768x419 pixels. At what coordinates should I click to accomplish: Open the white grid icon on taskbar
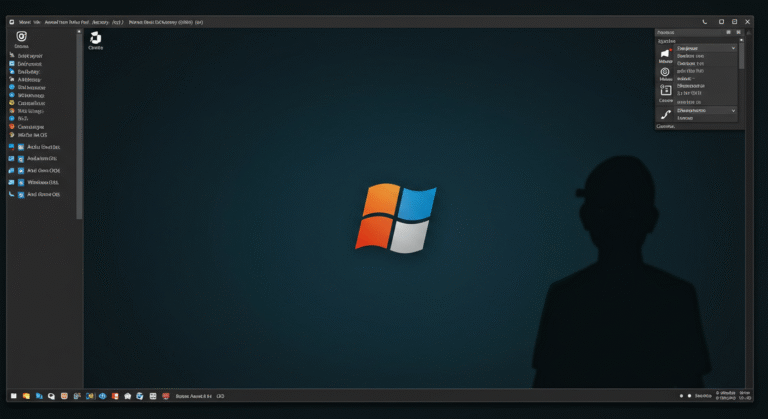[153, 396]
